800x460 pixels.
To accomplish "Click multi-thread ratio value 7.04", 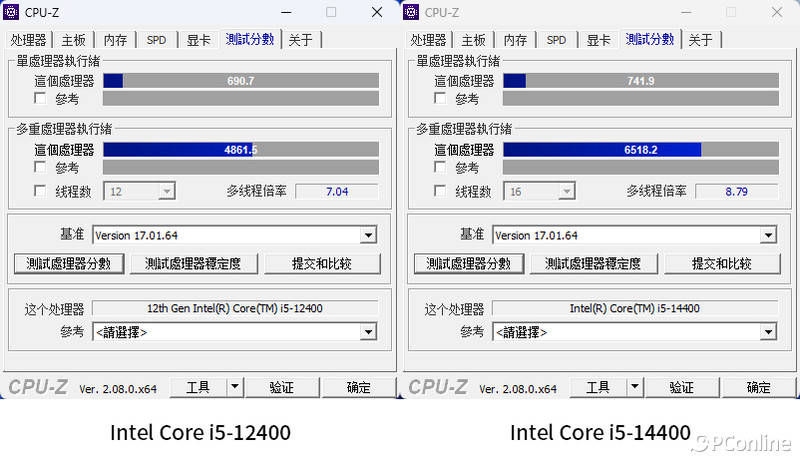I will [x=337, y=191].
